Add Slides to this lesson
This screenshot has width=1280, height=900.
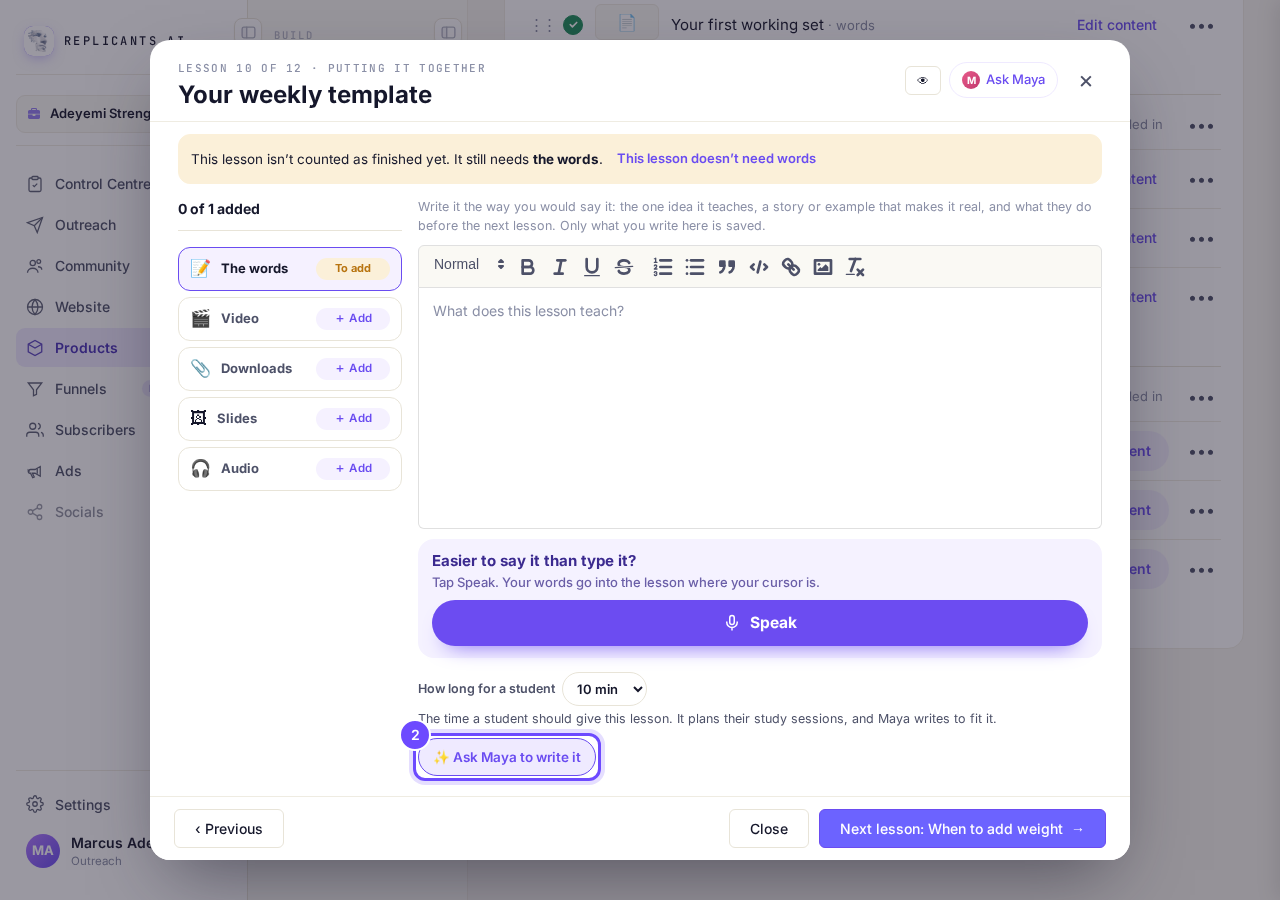point(353,419)
